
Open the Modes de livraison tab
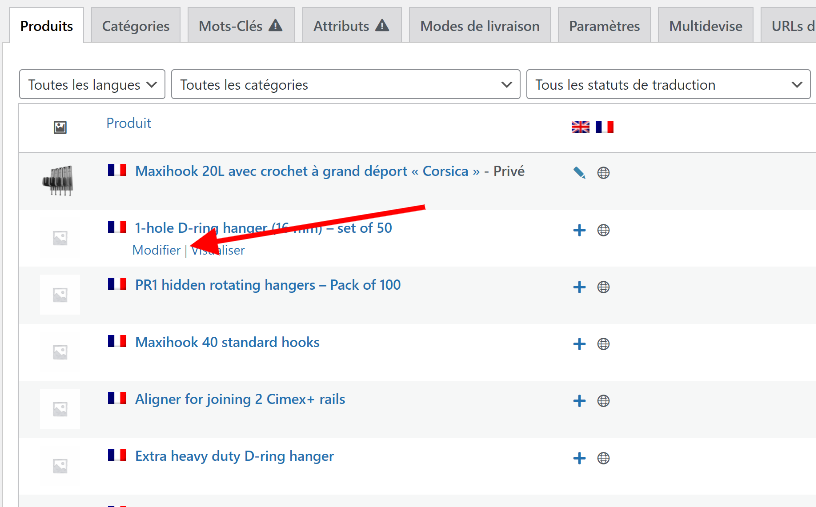click(x=480, y=26)
